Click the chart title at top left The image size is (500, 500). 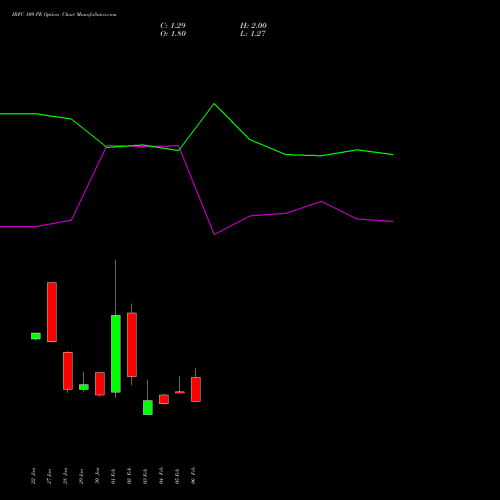pyautogui.click(x=64, y=15)
